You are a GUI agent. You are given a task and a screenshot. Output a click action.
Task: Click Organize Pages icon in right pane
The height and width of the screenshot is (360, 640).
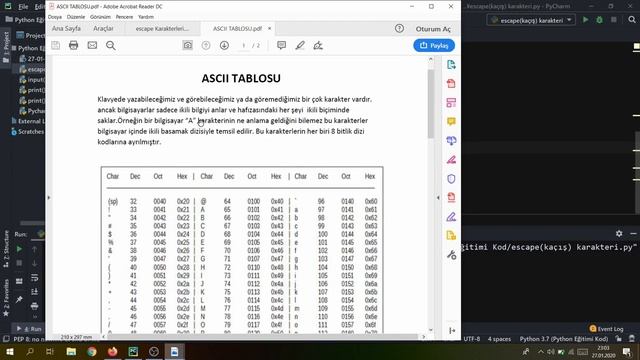451,102
